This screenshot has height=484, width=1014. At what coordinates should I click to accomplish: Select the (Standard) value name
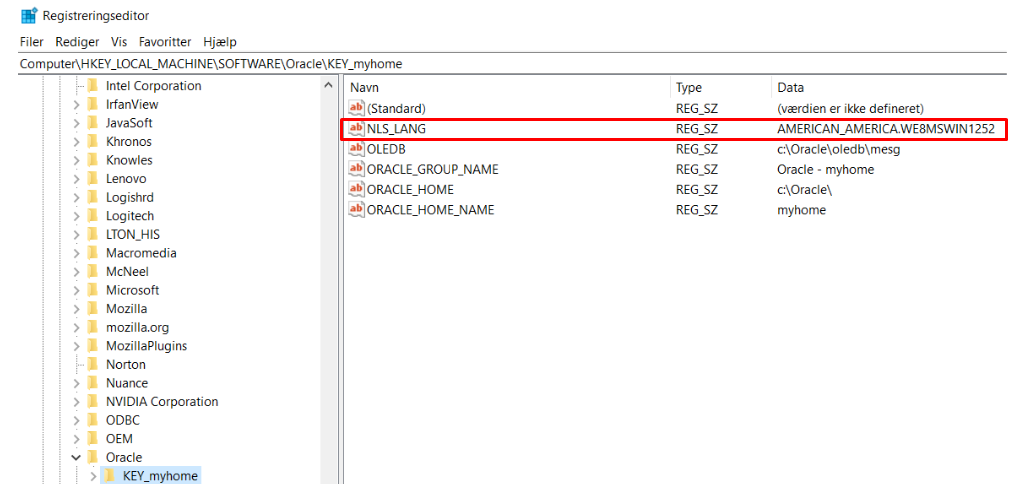point(396,108)
